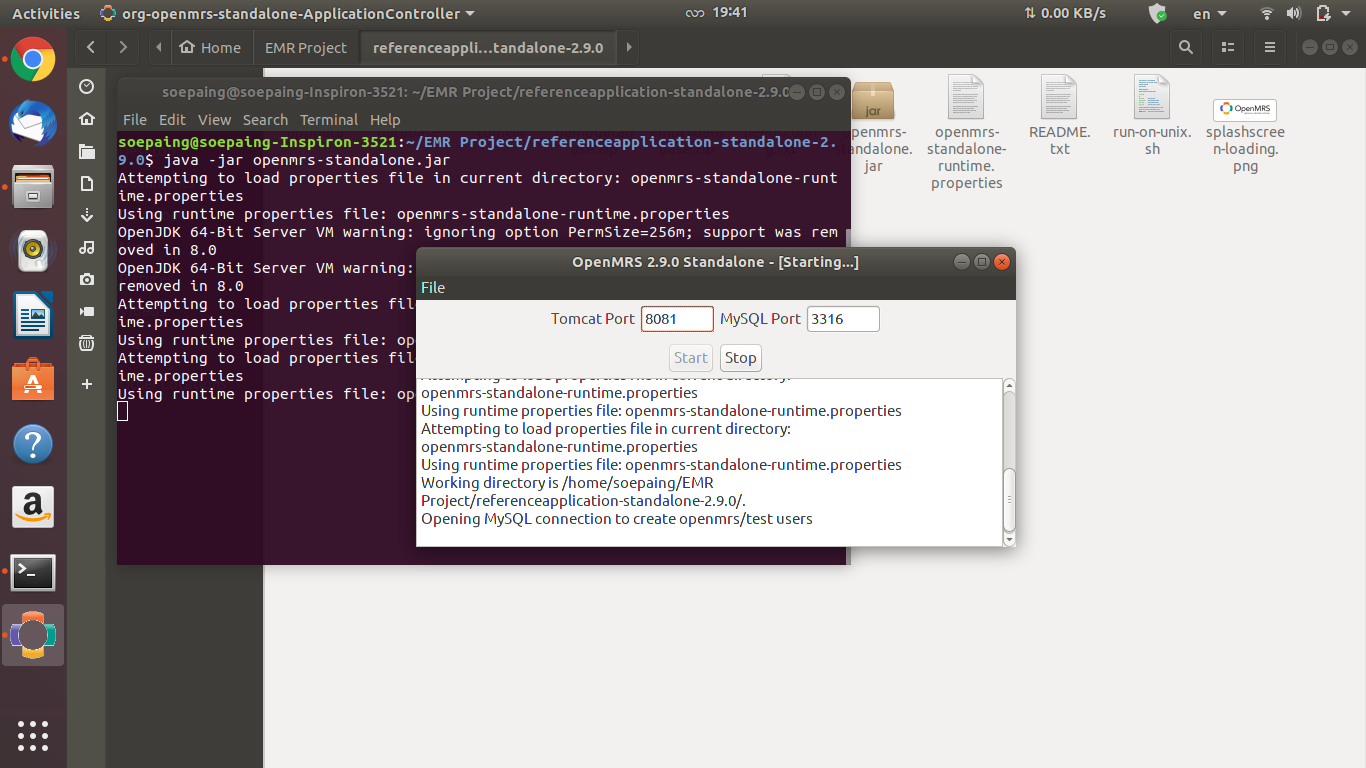Click the network speed indicator 0.00 KB/s
1366x768 pixels.
click(1065, 13)
